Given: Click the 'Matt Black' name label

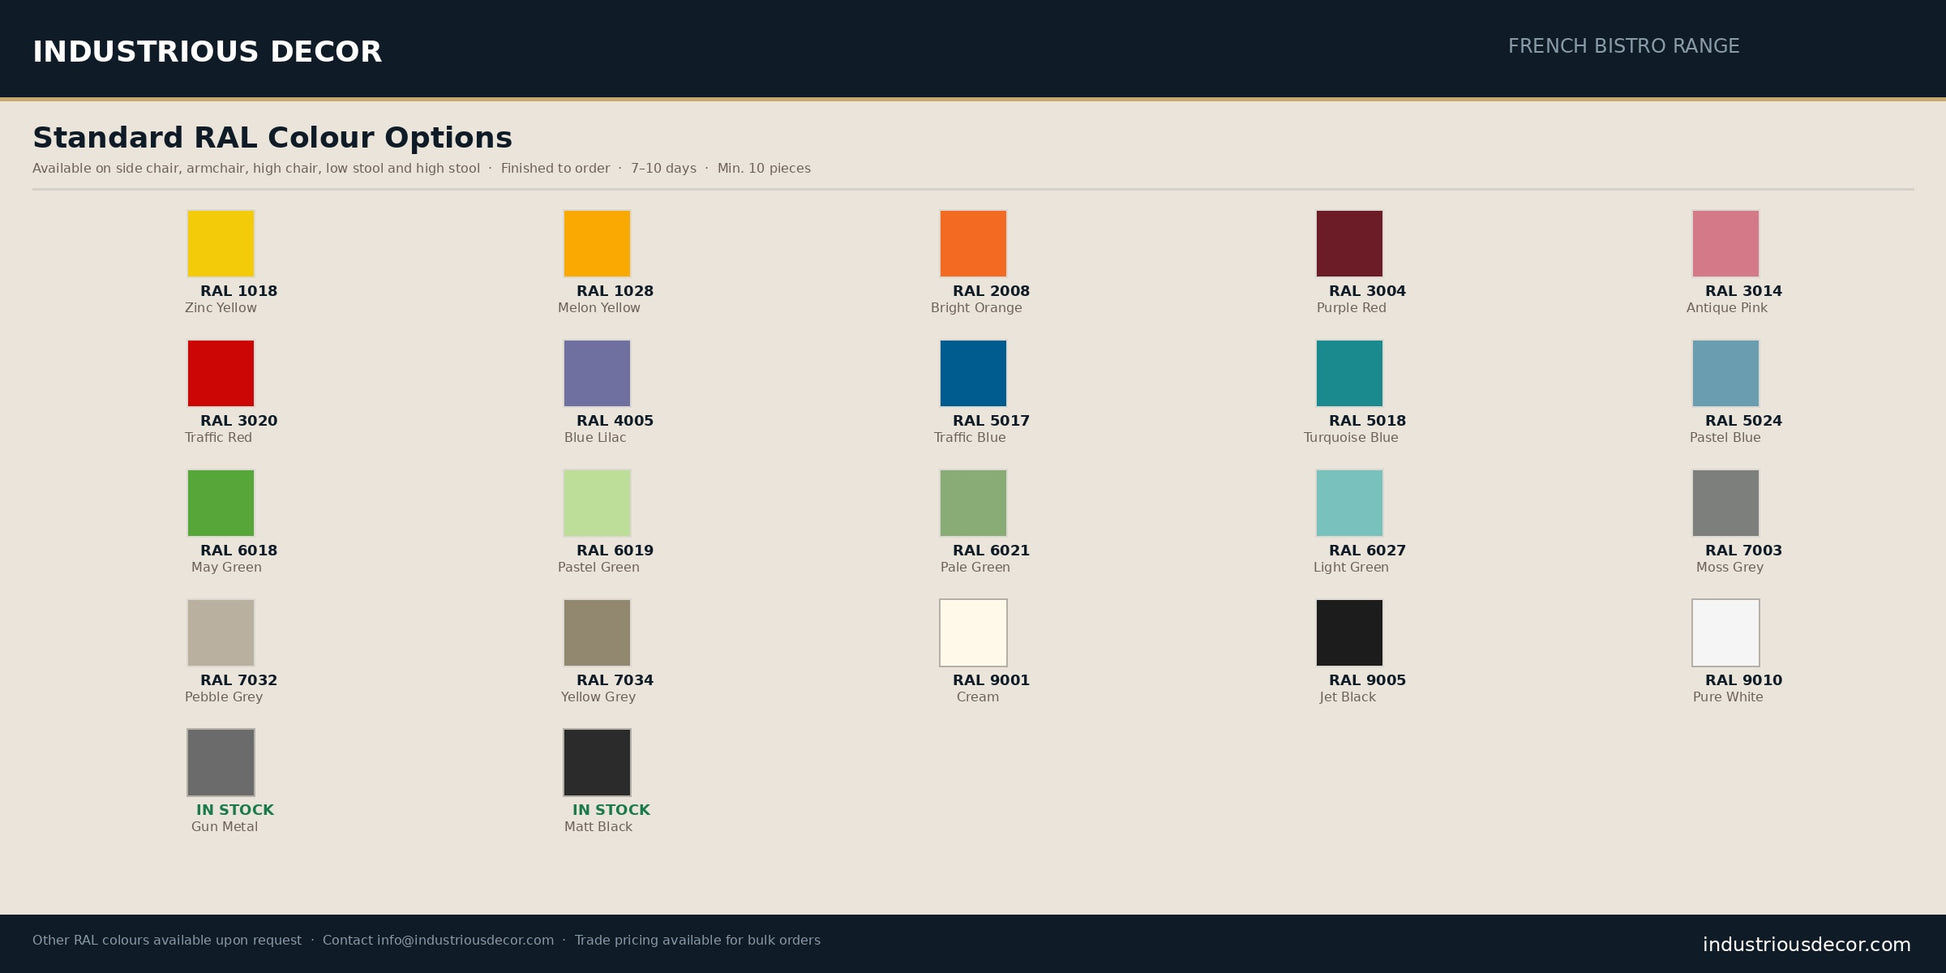Looking at the screenshot, I should [x=598, y=827].
